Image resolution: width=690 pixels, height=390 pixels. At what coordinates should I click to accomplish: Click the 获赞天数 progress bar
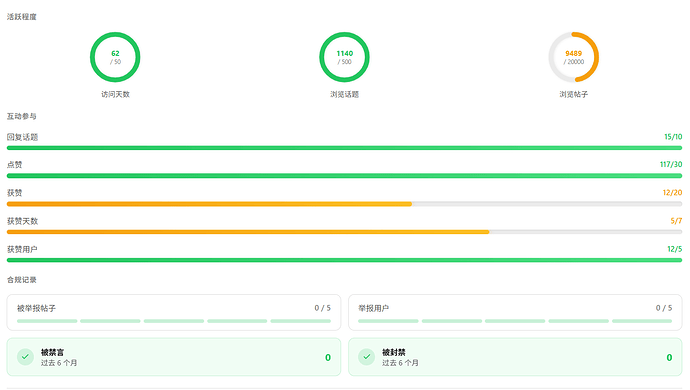click(345, 232)
